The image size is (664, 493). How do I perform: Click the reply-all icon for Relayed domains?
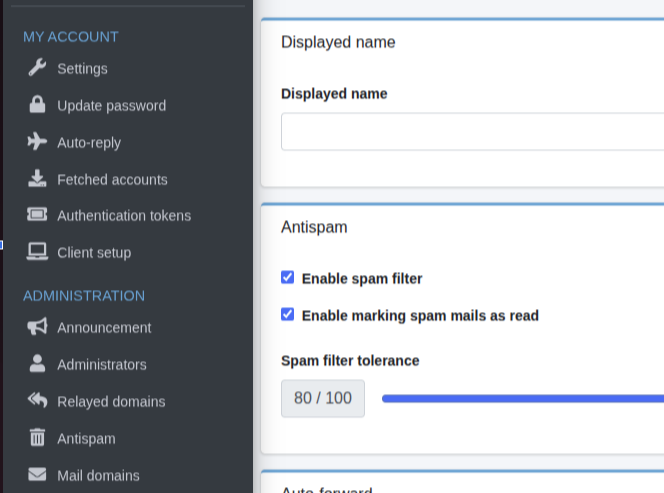(x=37, y=400)
